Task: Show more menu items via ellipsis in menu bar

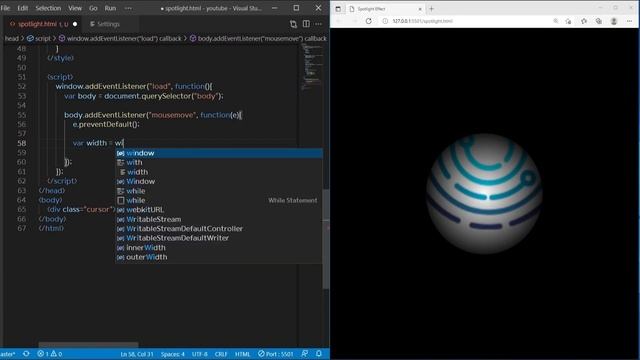Action: [128, 8]
